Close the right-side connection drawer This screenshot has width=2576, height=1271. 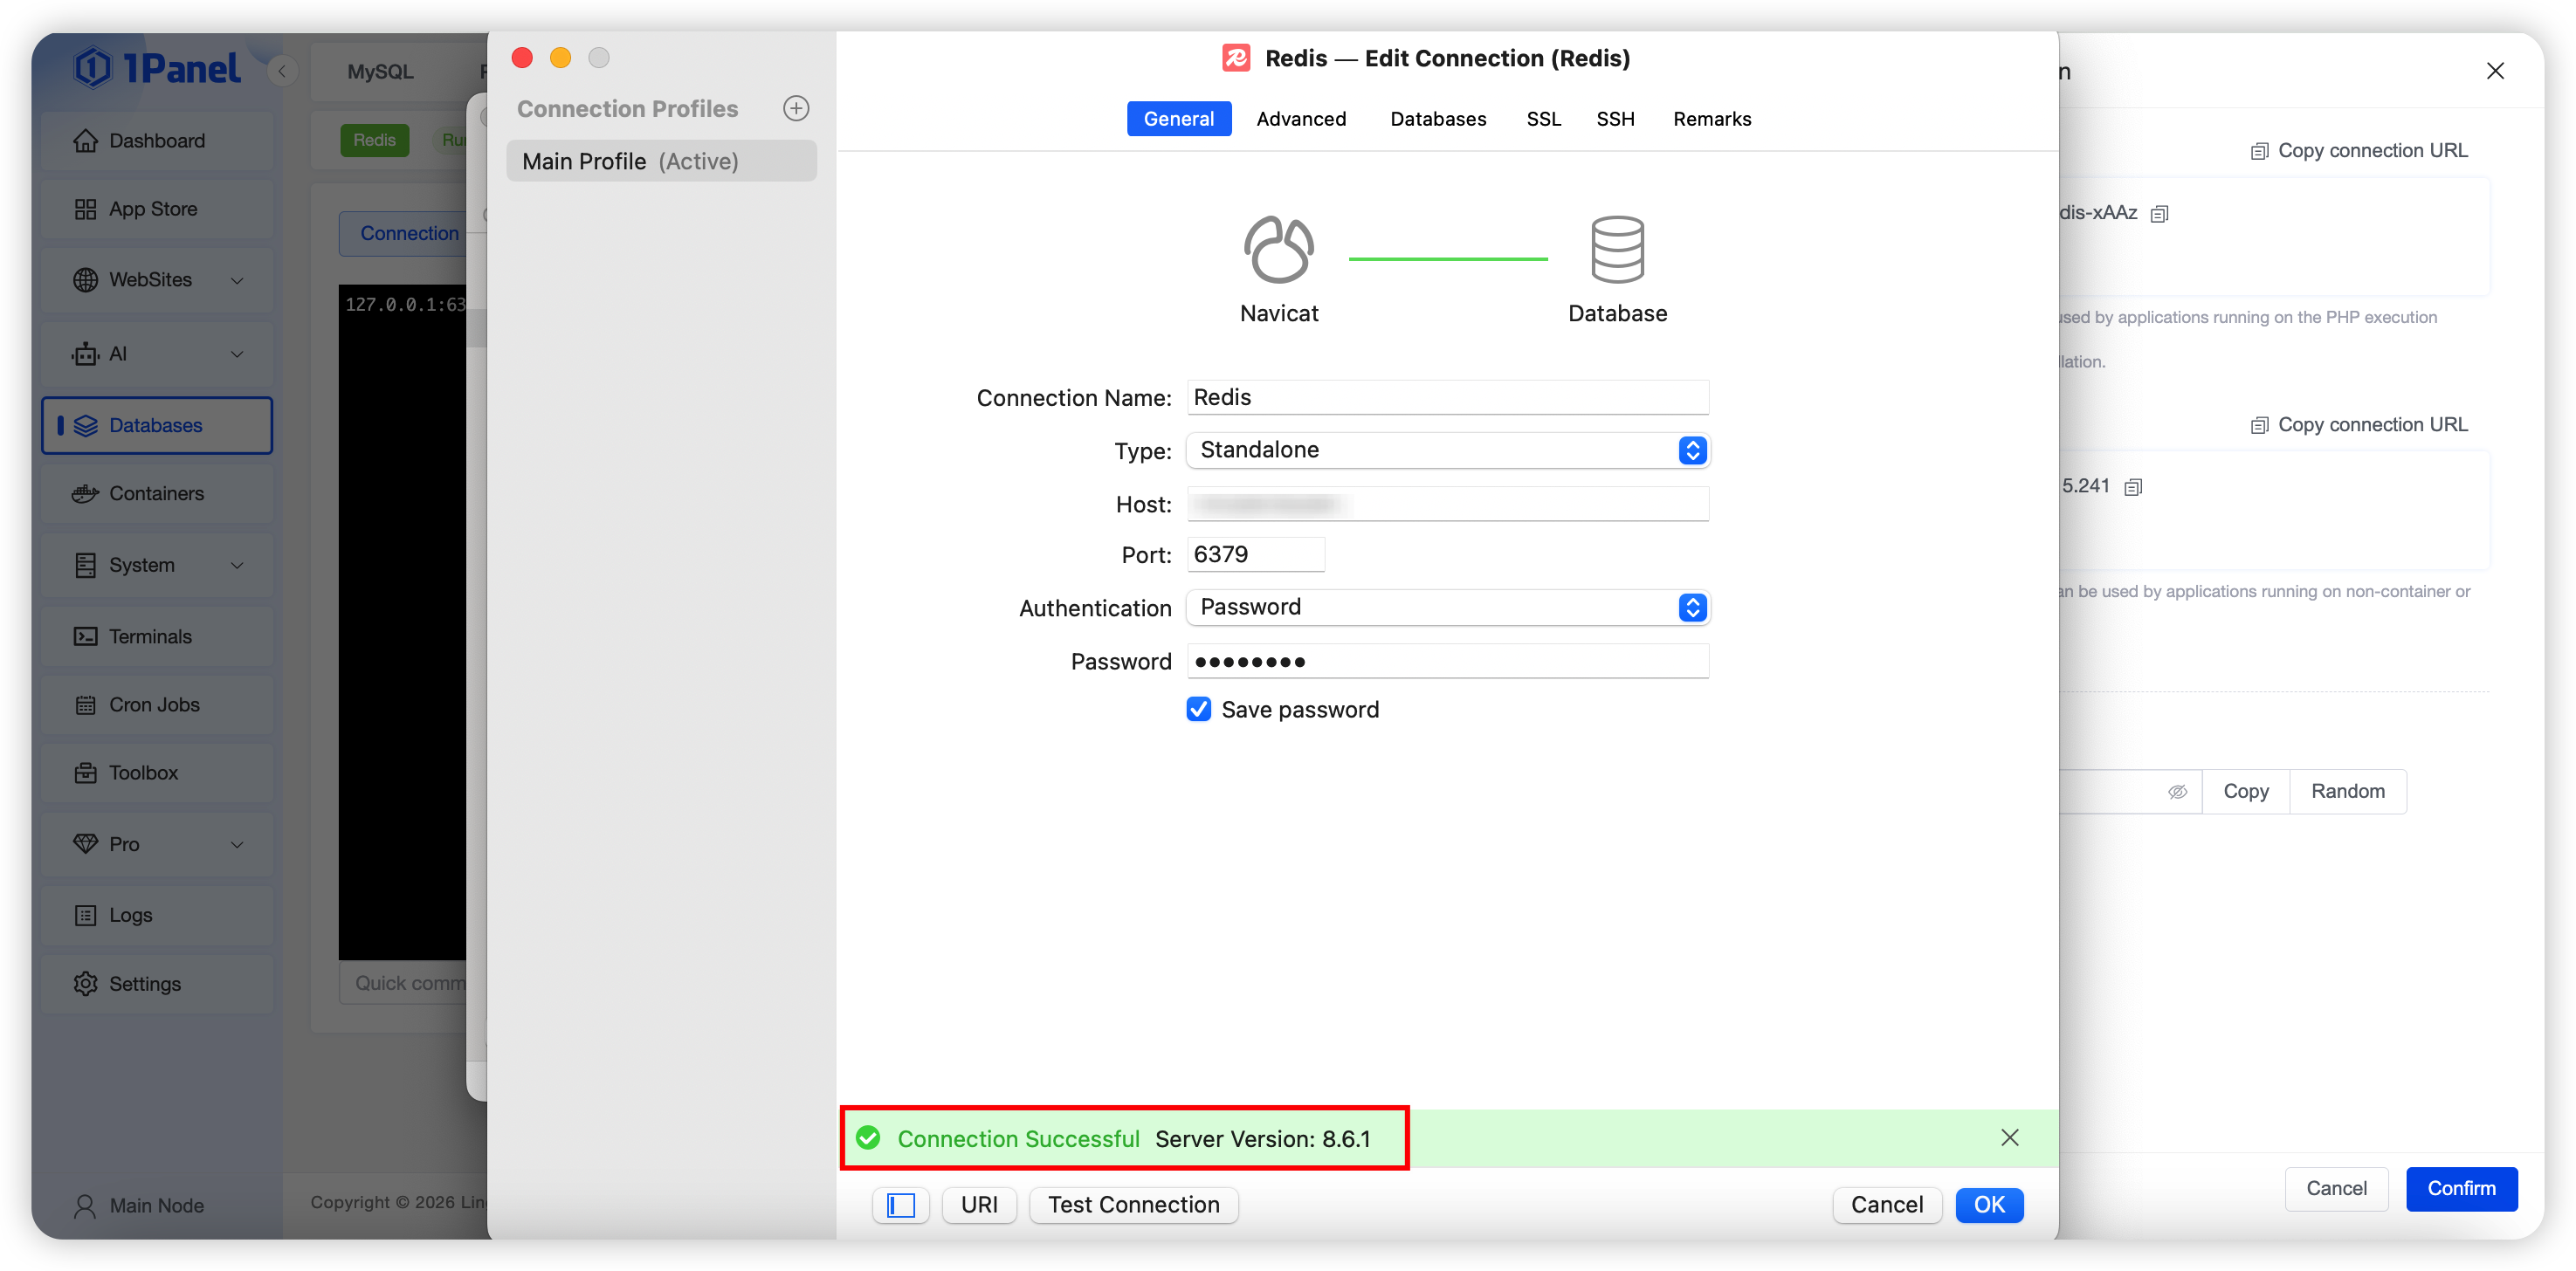click(2495, 71)
